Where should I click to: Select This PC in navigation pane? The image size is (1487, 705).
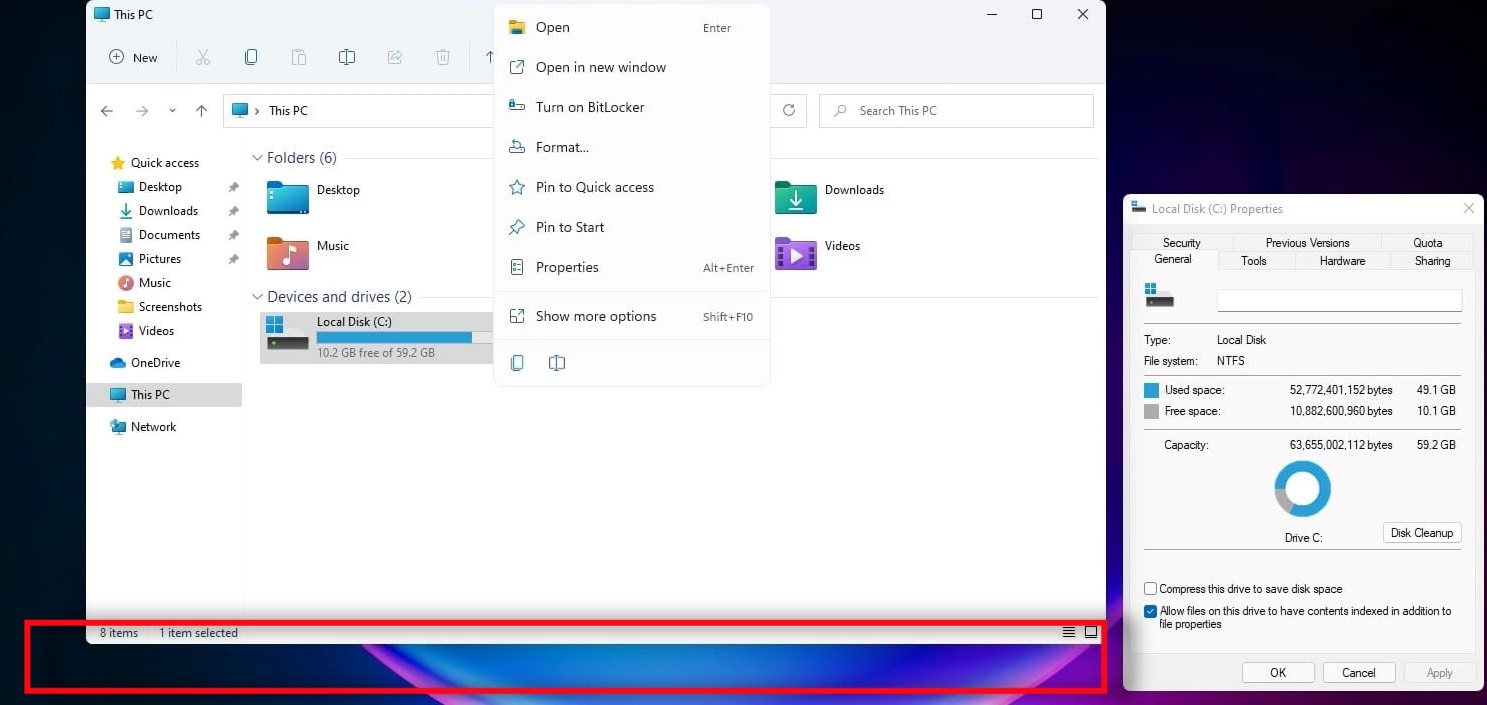click(165, 395)
